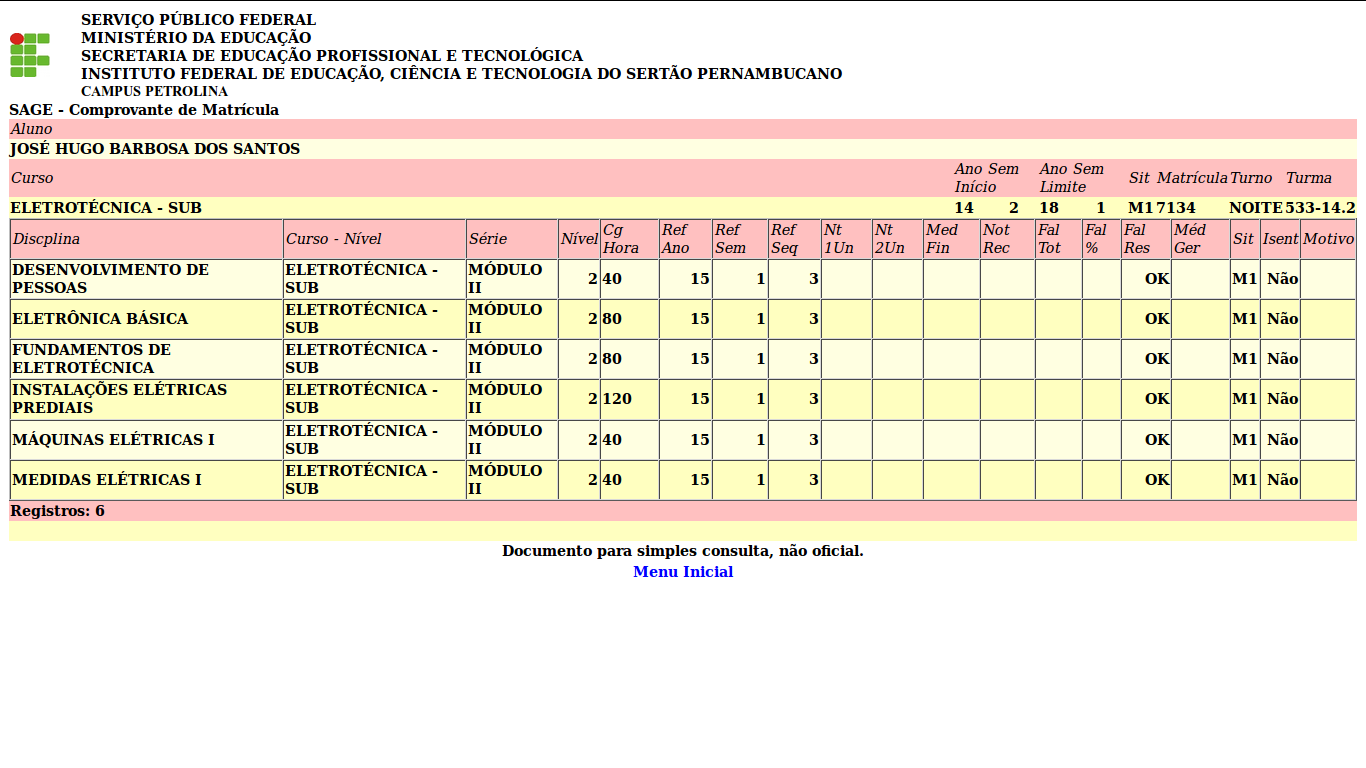1366x768 pixels.
Task: Click the turma value 533-14.2
Action: pyautogui.click(x=1320, y=208)
